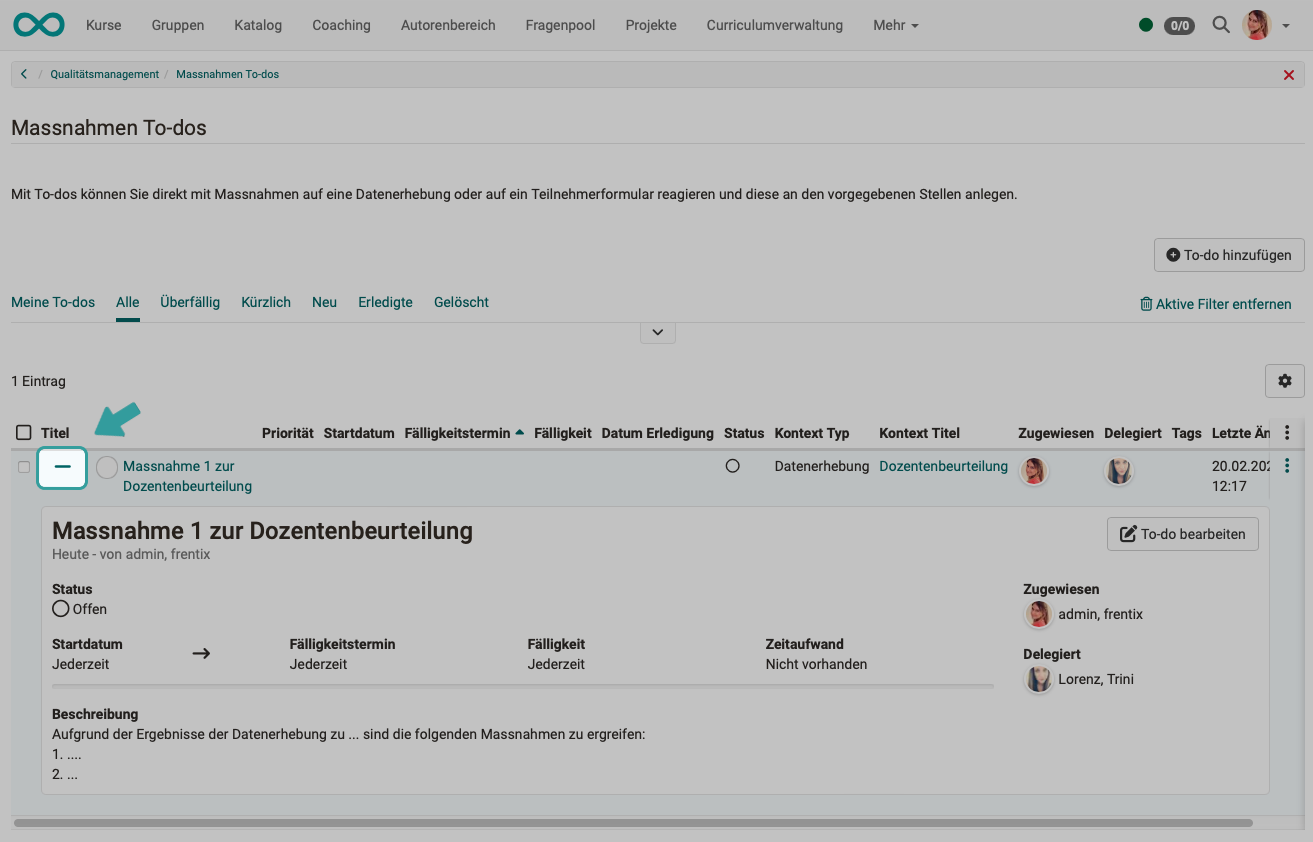This screenshot has width=1313, height=842.
Task: Expand the filter area with the down chevron
Action: pos(657,331)
